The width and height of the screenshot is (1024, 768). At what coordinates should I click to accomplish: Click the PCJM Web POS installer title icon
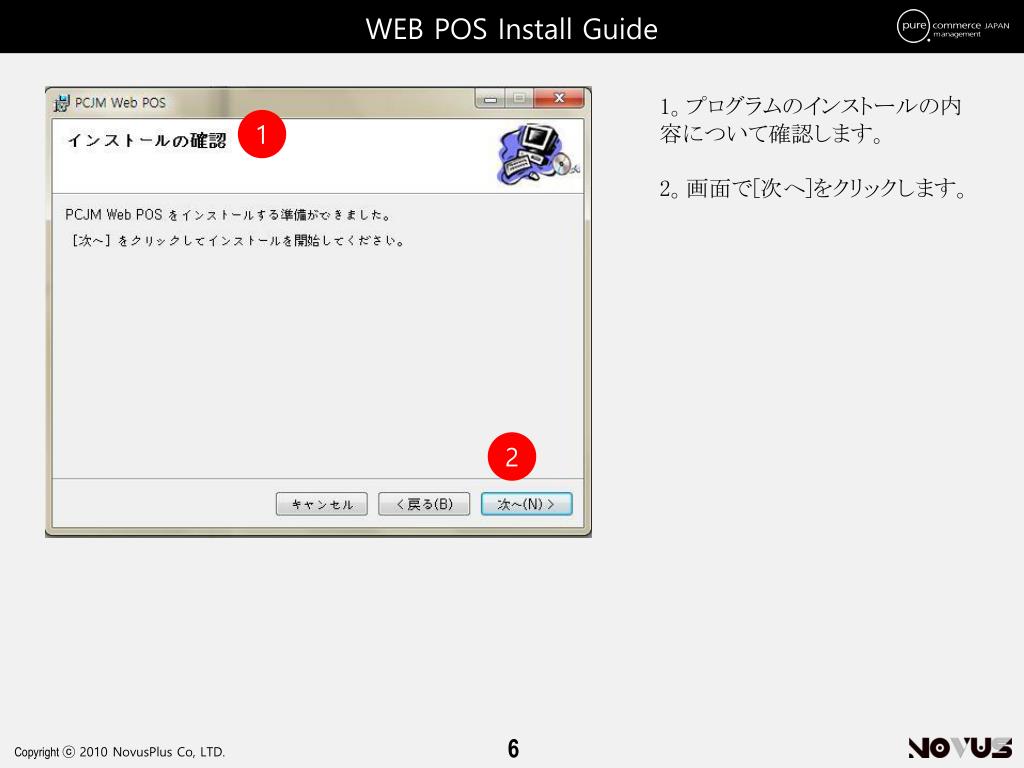point(61,103)
